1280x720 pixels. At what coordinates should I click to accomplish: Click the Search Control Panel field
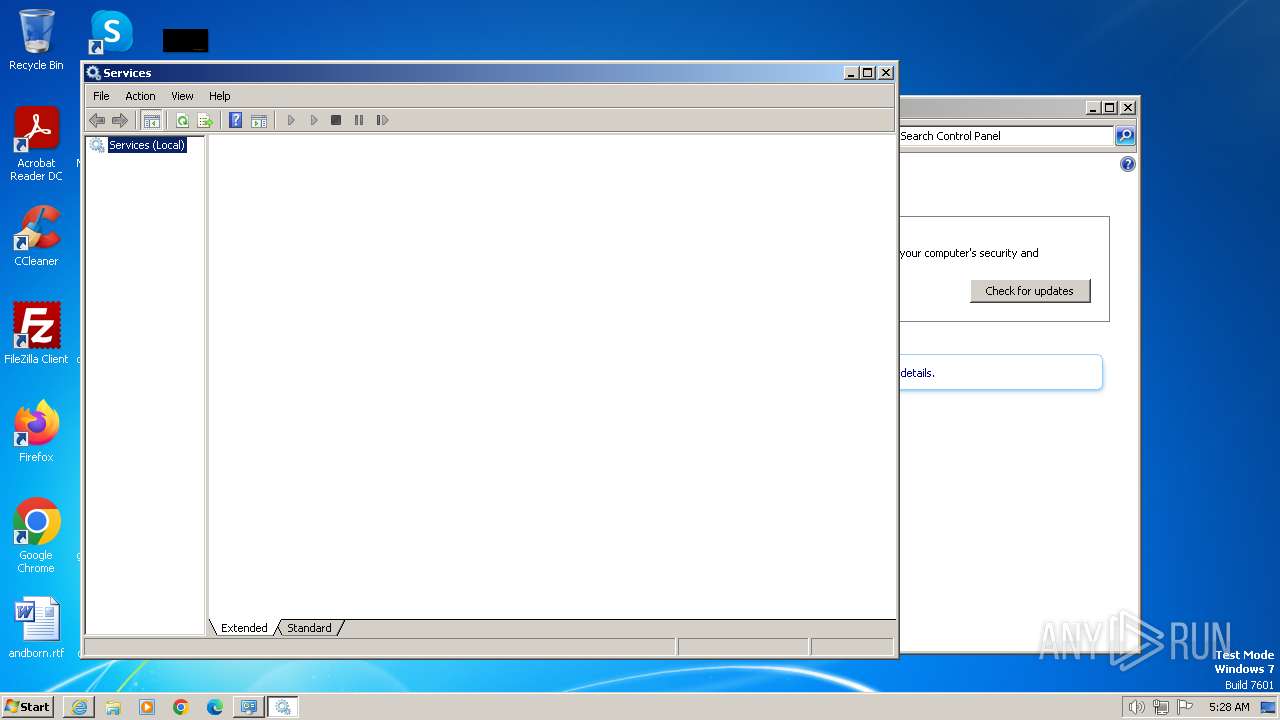point(1005,136)
